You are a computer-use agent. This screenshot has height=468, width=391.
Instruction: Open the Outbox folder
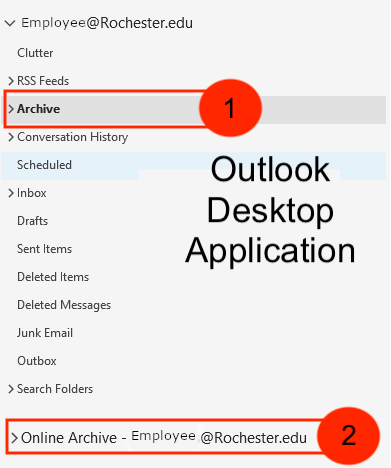[x=37, y=361]
